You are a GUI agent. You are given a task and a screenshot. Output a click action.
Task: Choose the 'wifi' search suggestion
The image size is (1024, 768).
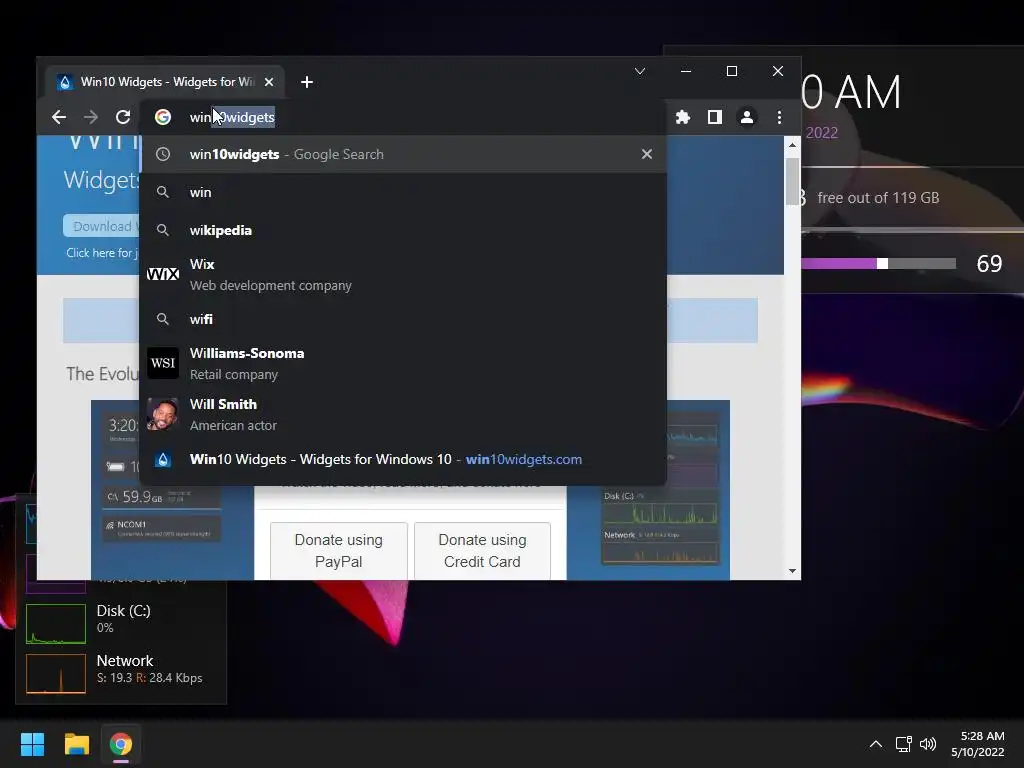403,319
